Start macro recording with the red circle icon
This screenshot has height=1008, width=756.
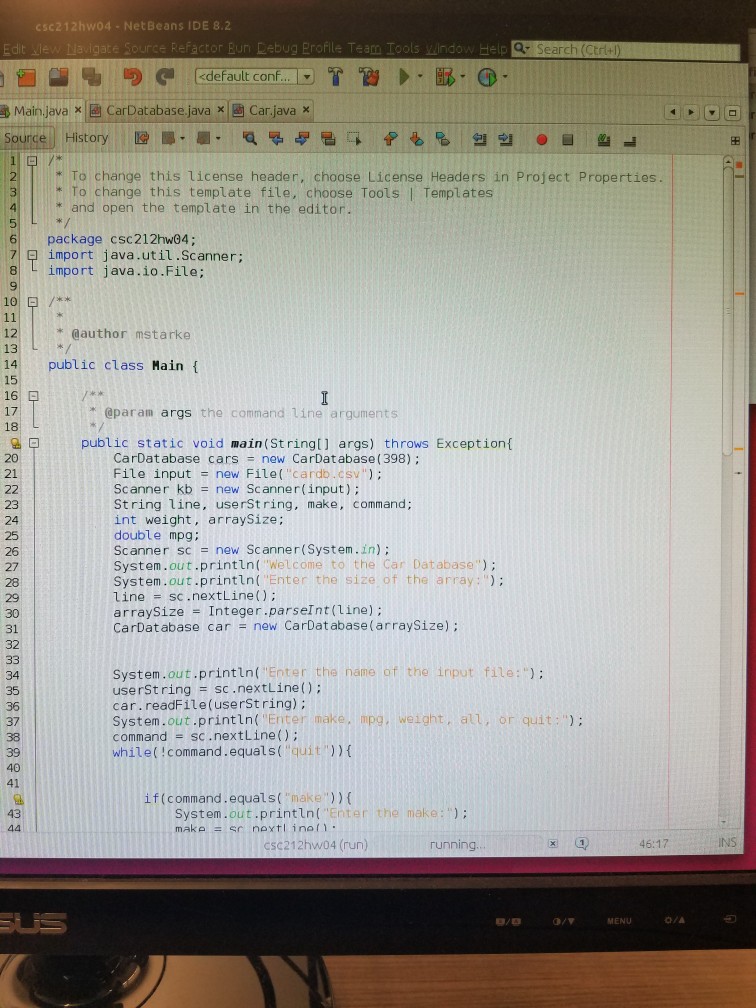(541, 139)
